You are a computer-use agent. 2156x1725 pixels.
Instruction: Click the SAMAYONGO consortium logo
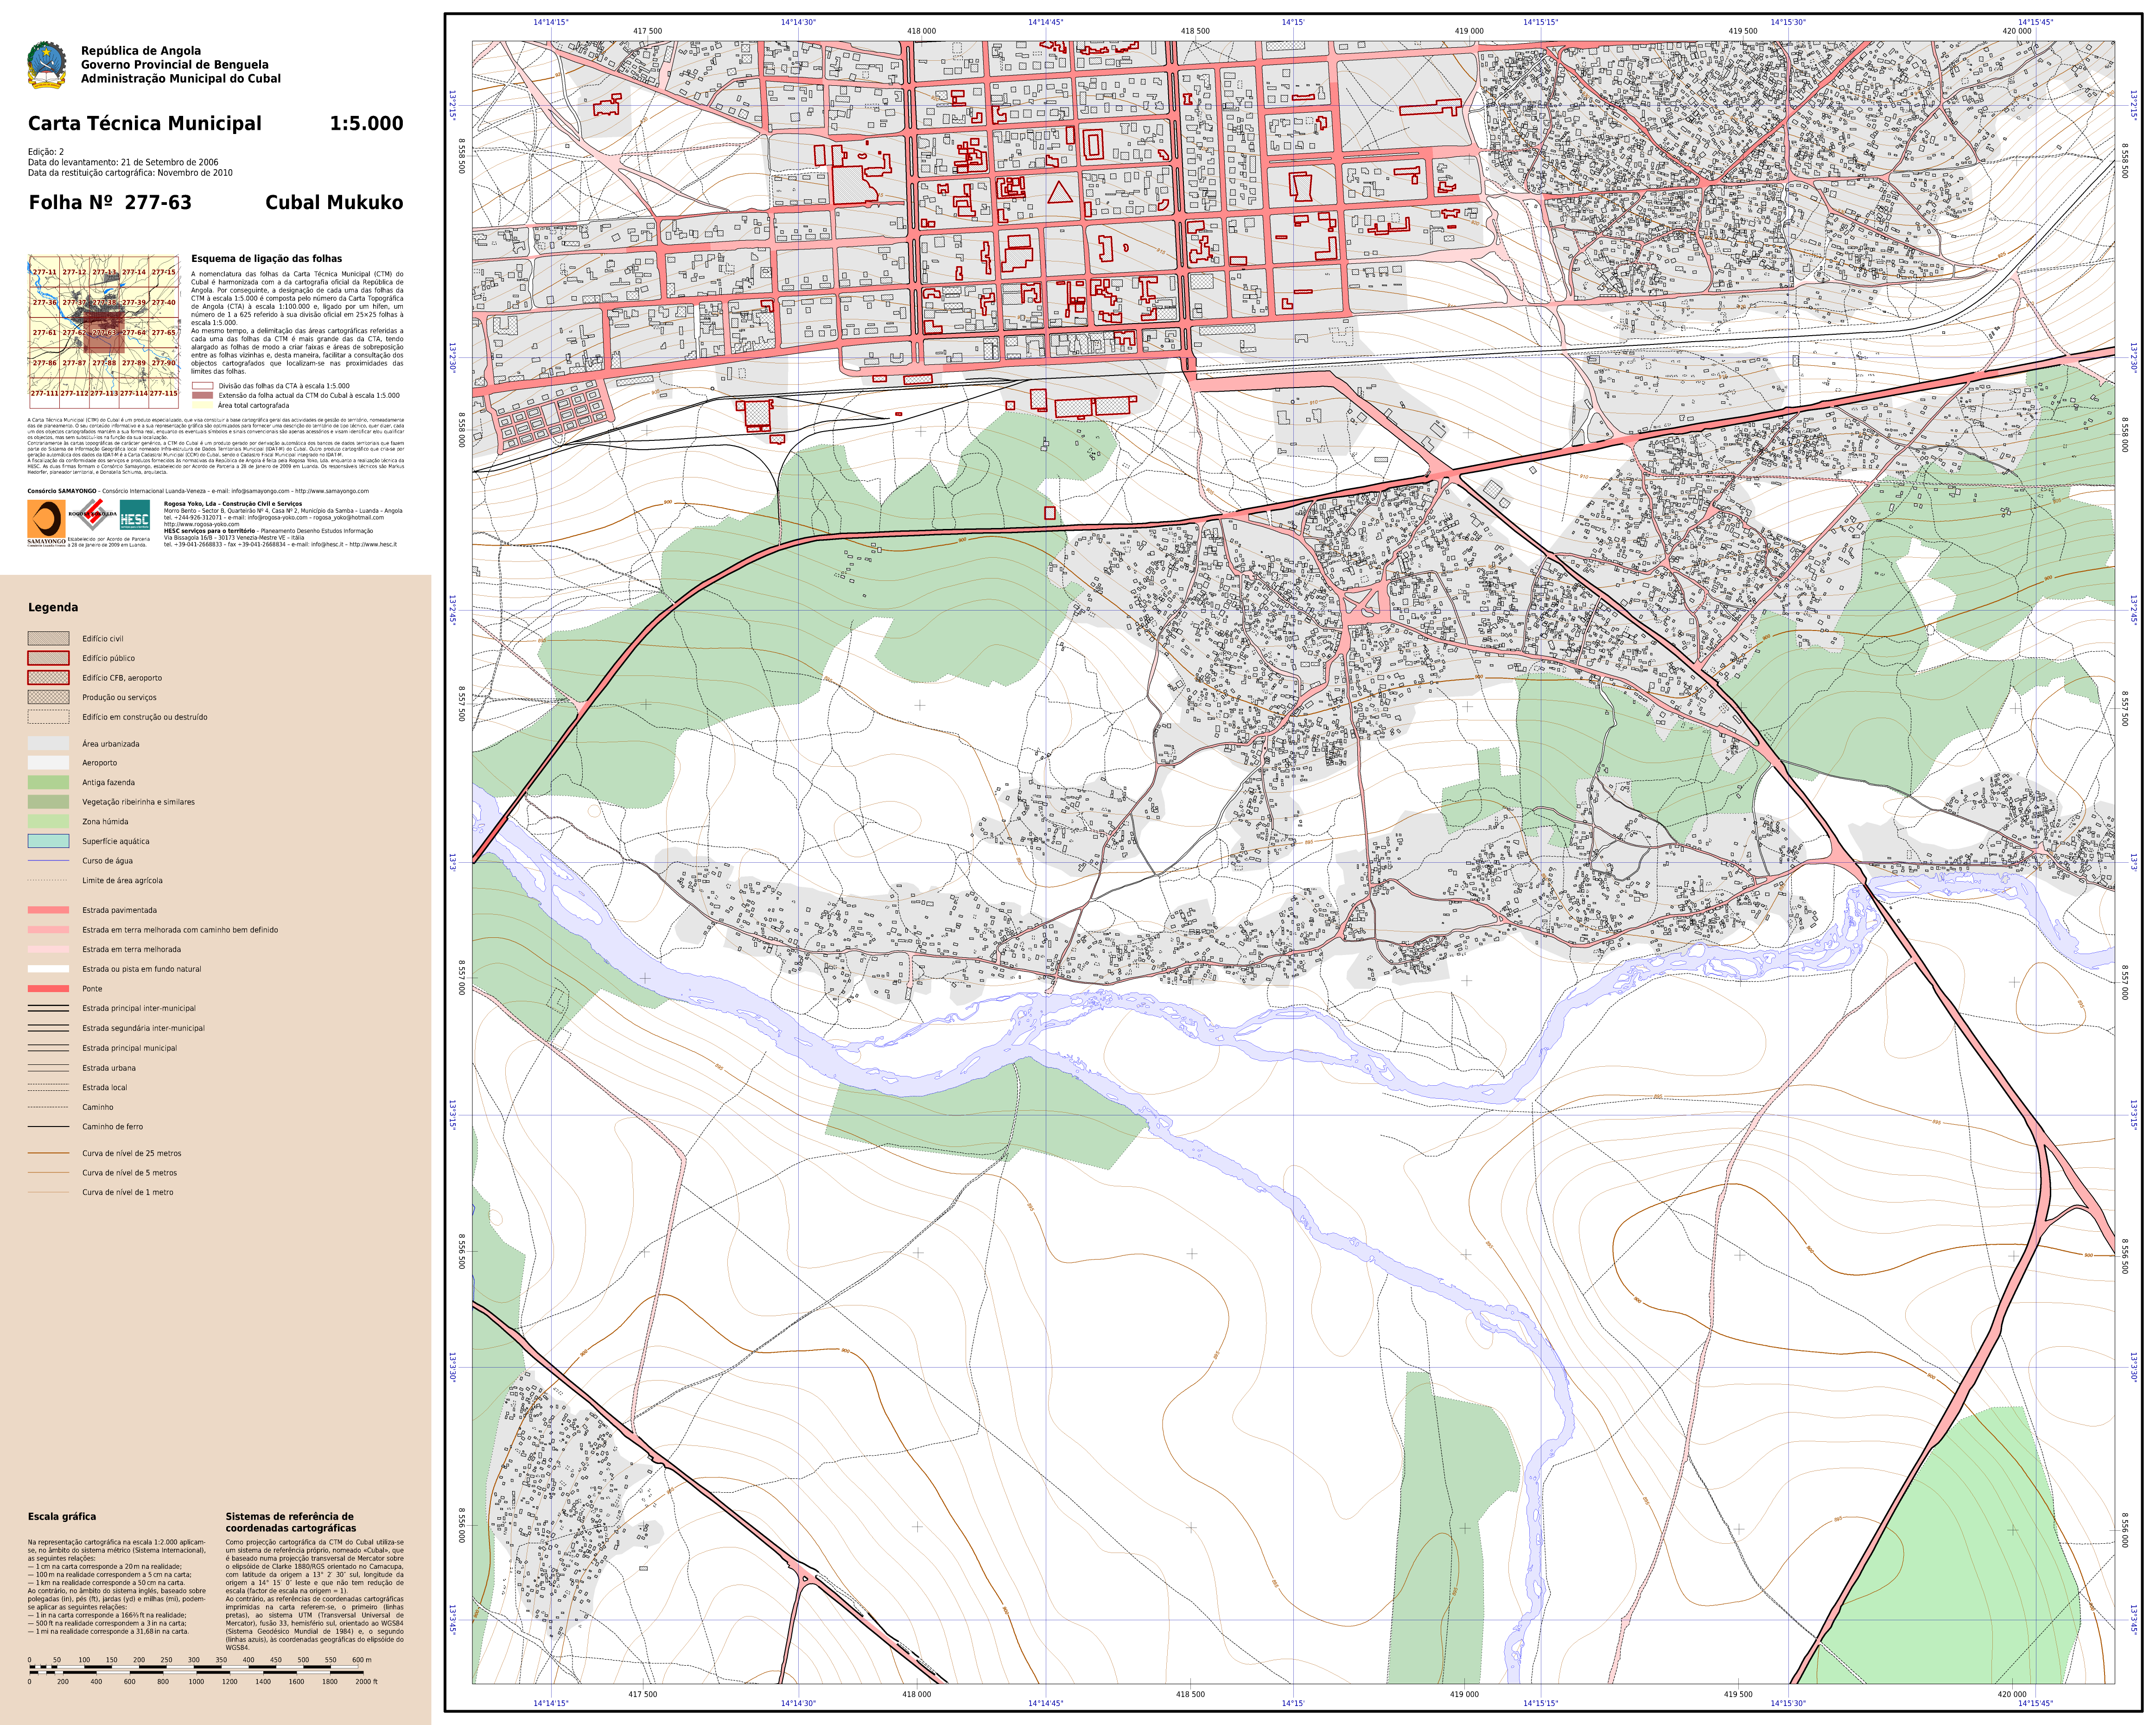point(46,523)
